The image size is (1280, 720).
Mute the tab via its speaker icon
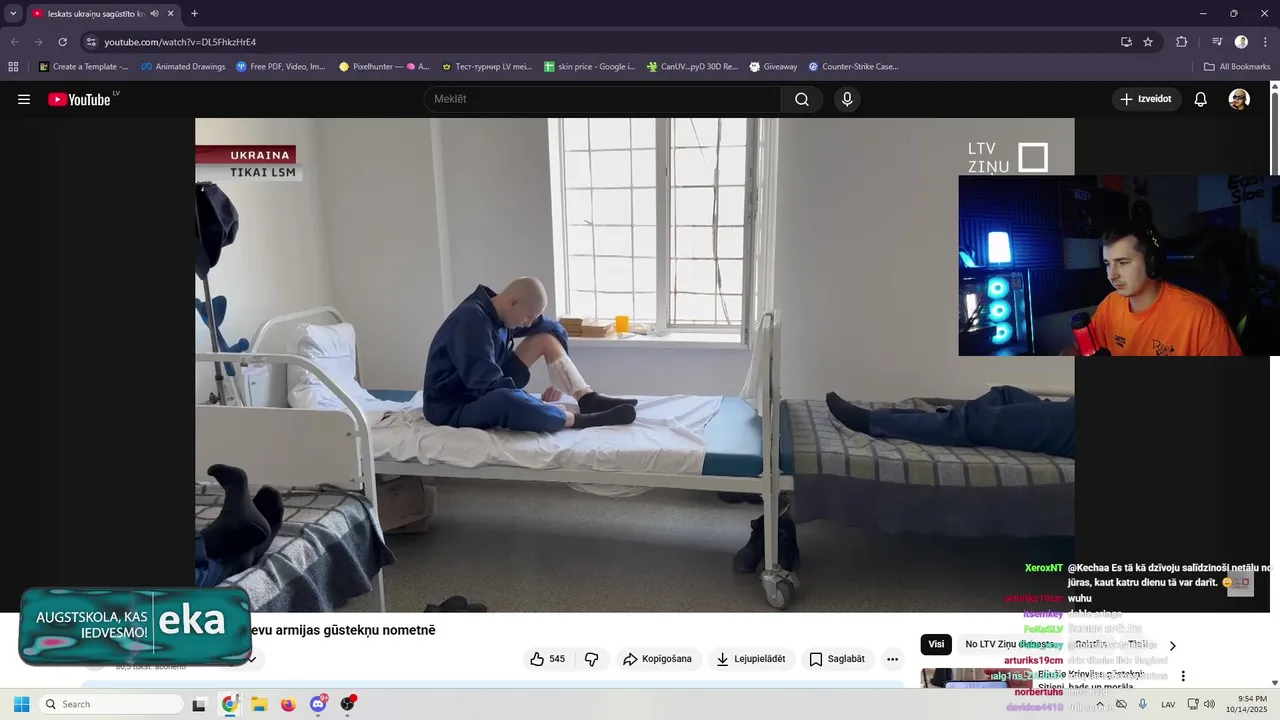point(155,14)
